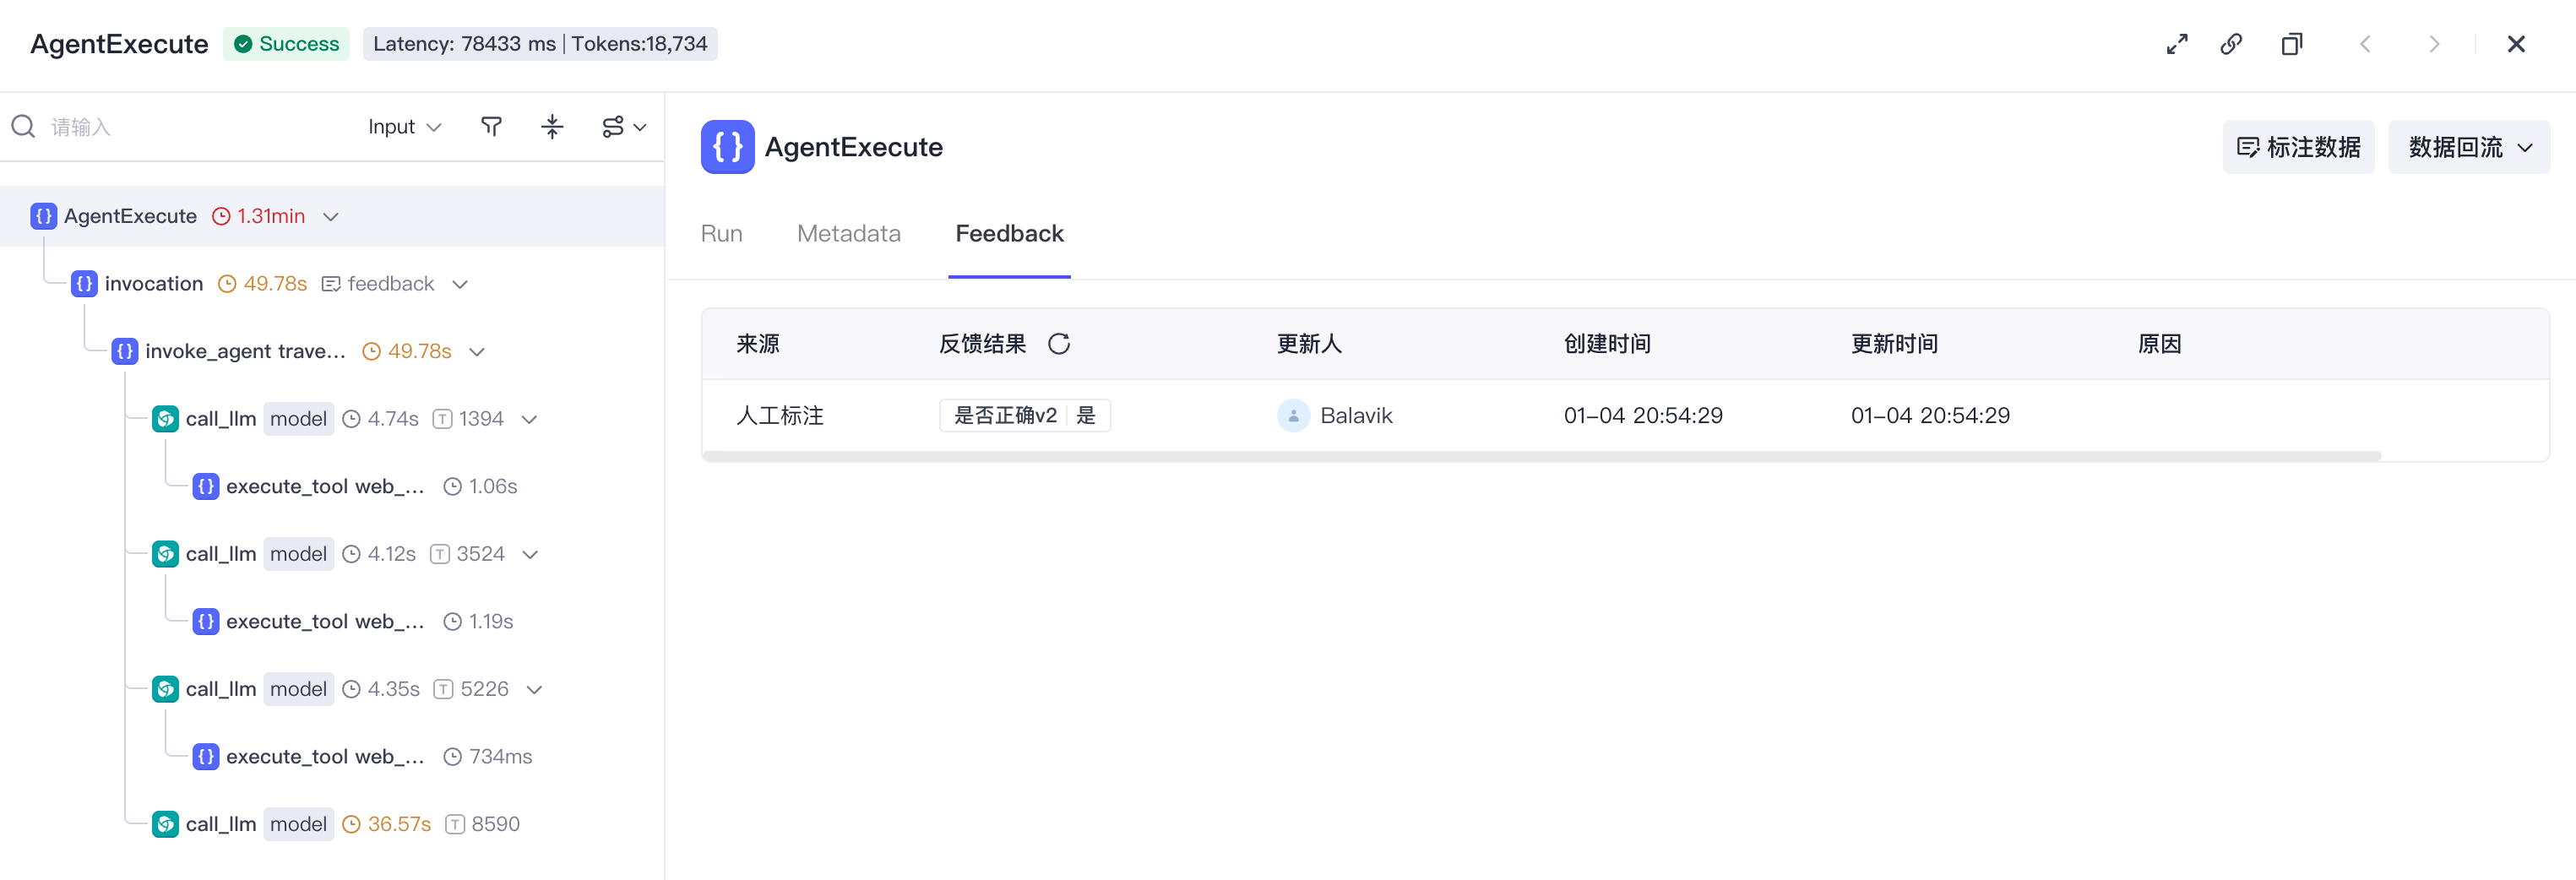
Task: Open the 数据回流 dropdown button
Action: (x=2468, y=148)
